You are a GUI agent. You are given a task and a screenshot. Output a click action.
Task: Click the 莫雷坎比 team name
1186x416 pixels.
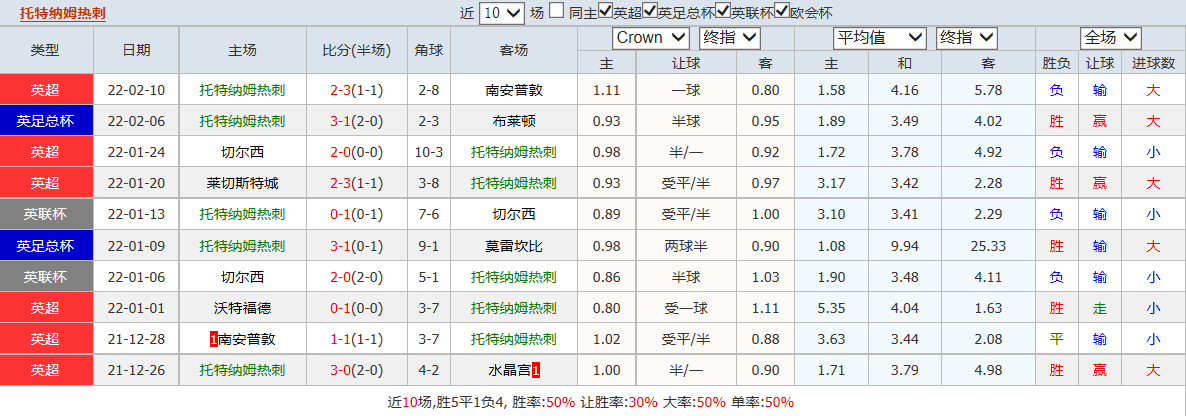[x=514, y=246]
